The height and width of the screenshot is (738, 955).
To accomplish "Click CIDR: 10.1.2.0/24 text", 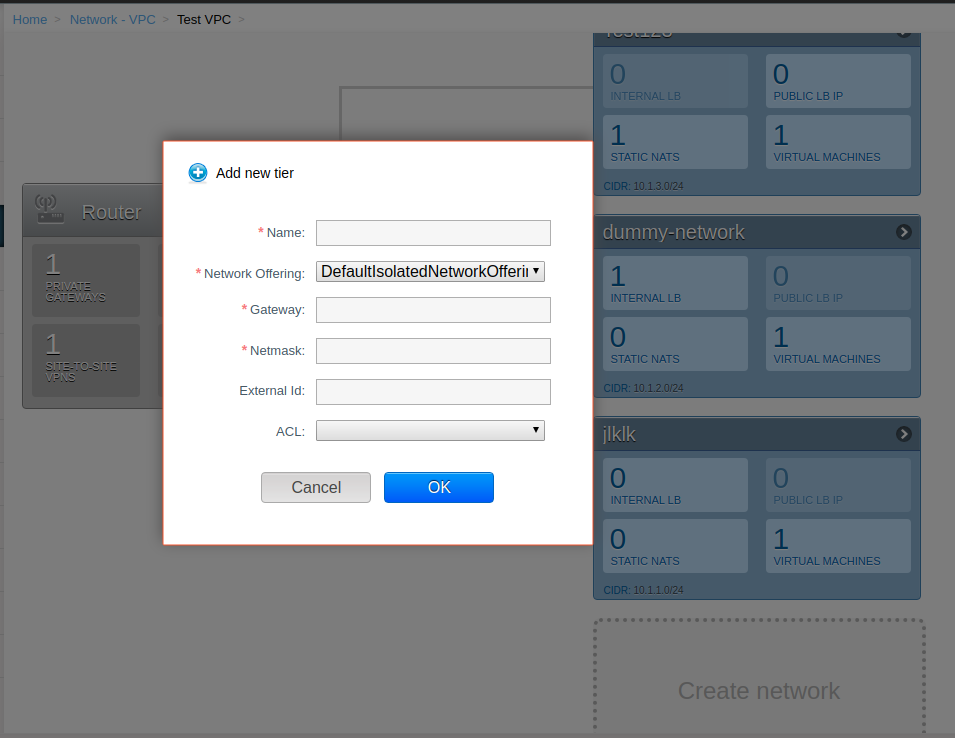I will pos(643,388).
